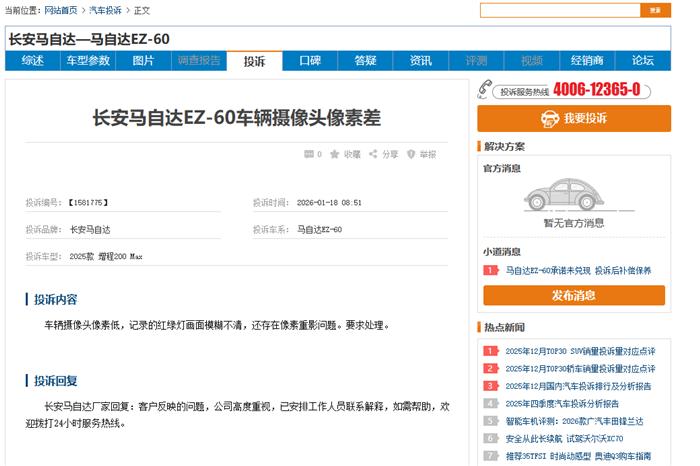Select the 综述 overview tab

[32, 61]
